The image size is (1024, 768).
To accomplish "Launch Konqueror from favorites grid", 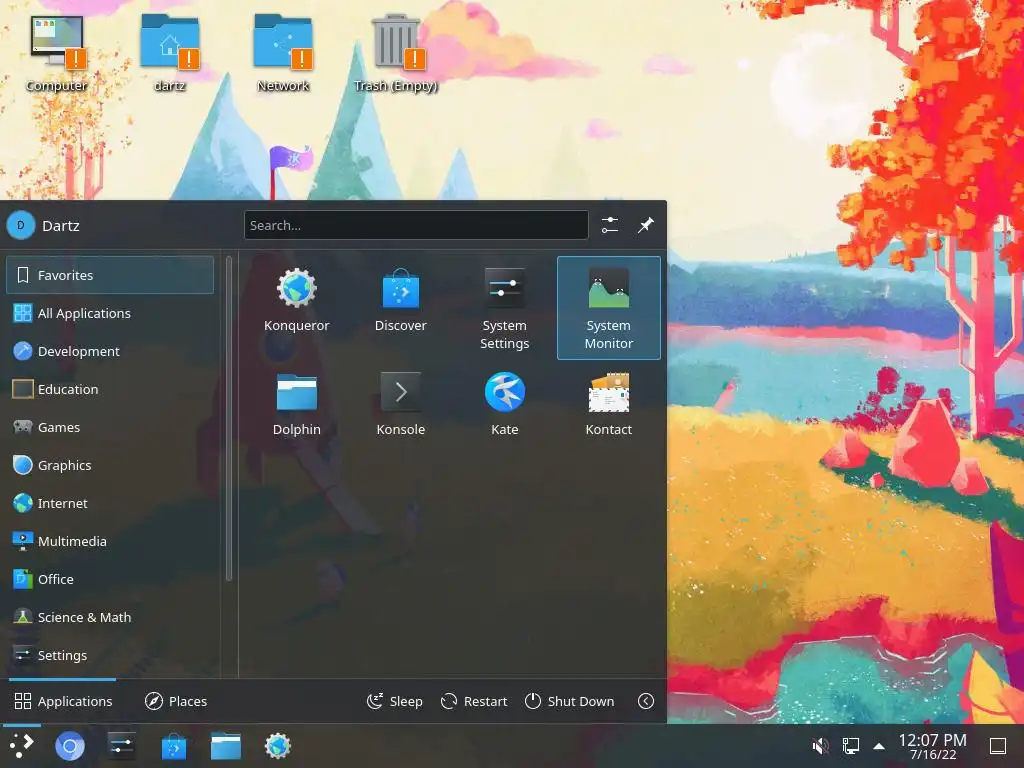I will [296, 300].
